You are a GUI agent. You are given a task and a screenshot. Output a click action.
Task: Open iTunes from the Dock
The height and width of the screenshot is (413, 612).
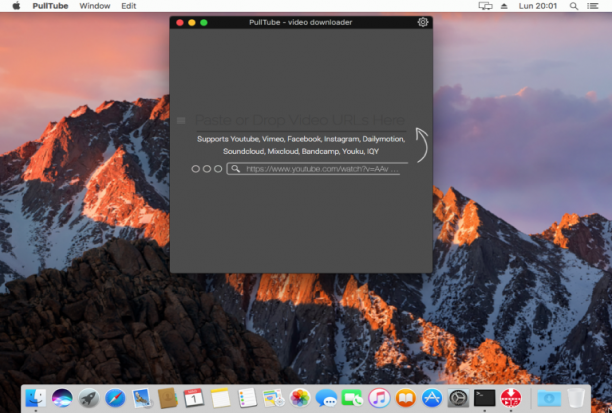(x=379, y=398)
